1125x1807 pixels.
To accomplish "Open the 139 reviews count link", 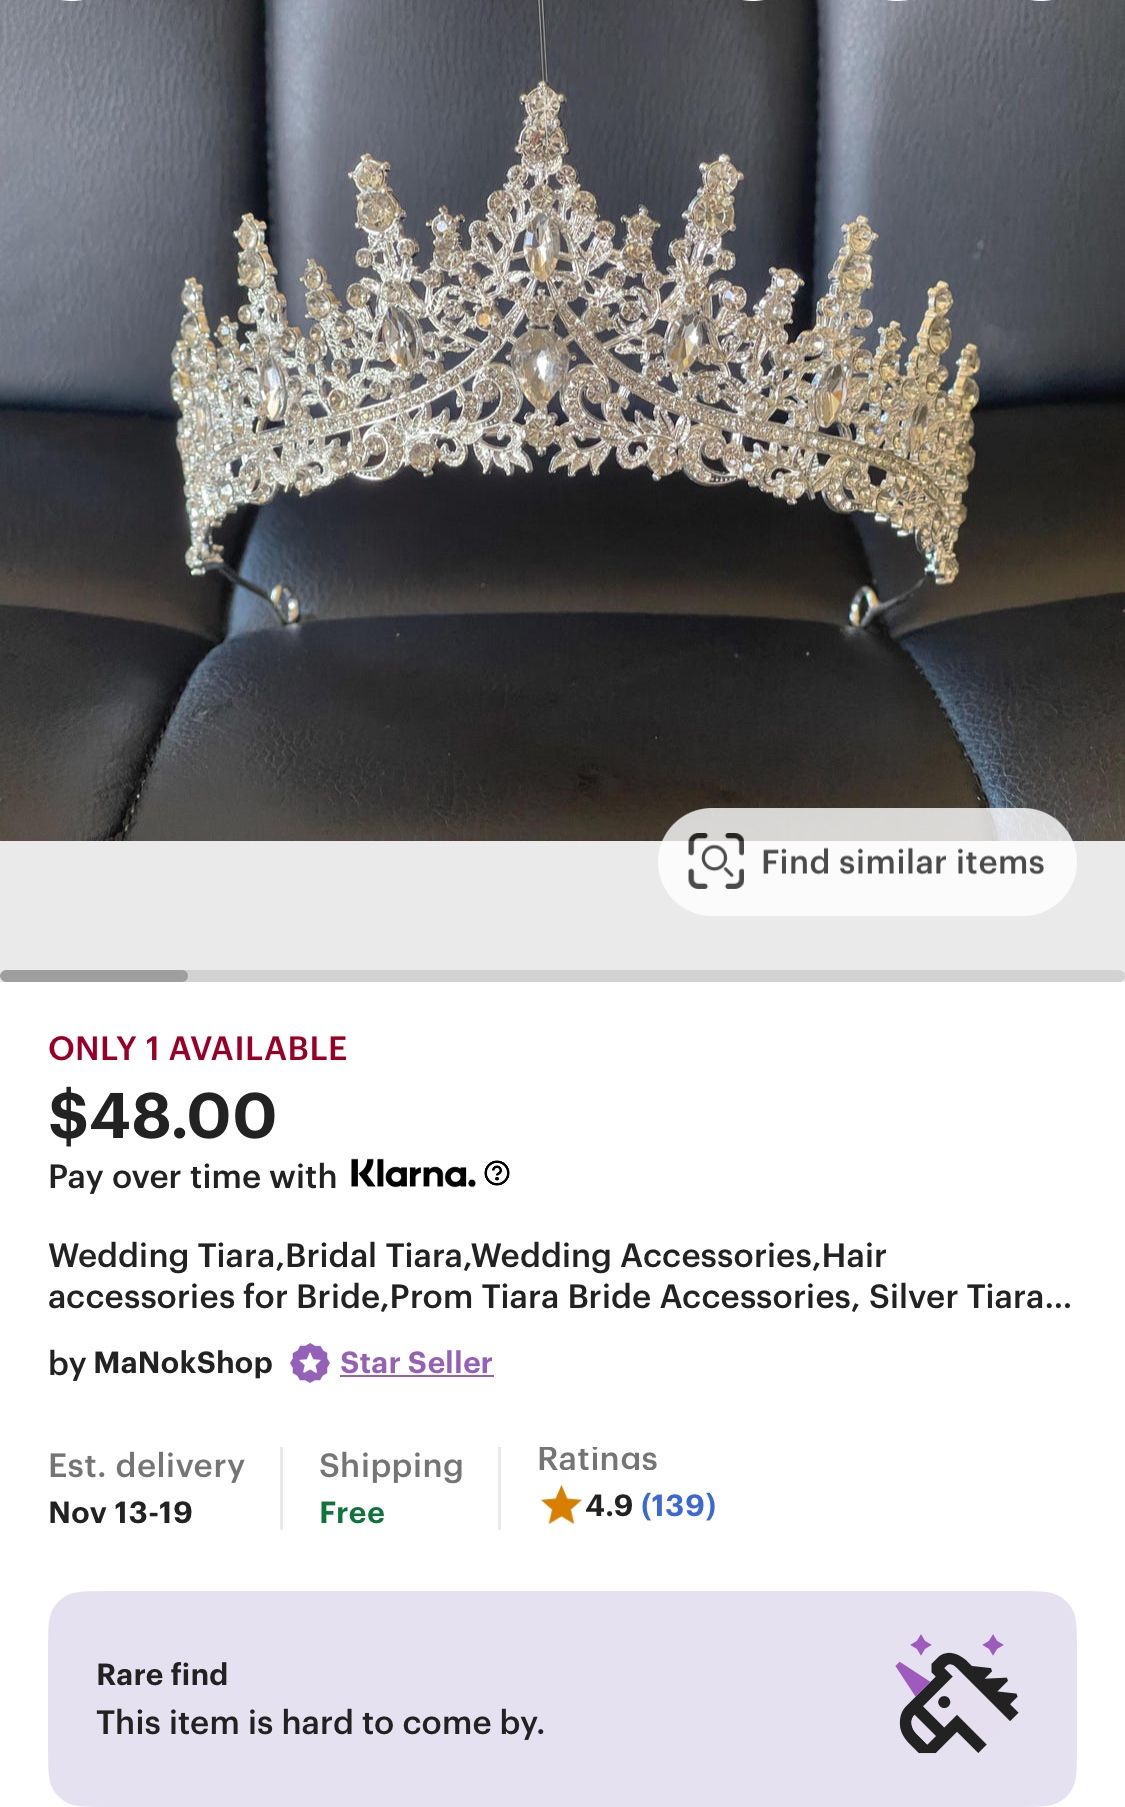I will point(678,1505).
